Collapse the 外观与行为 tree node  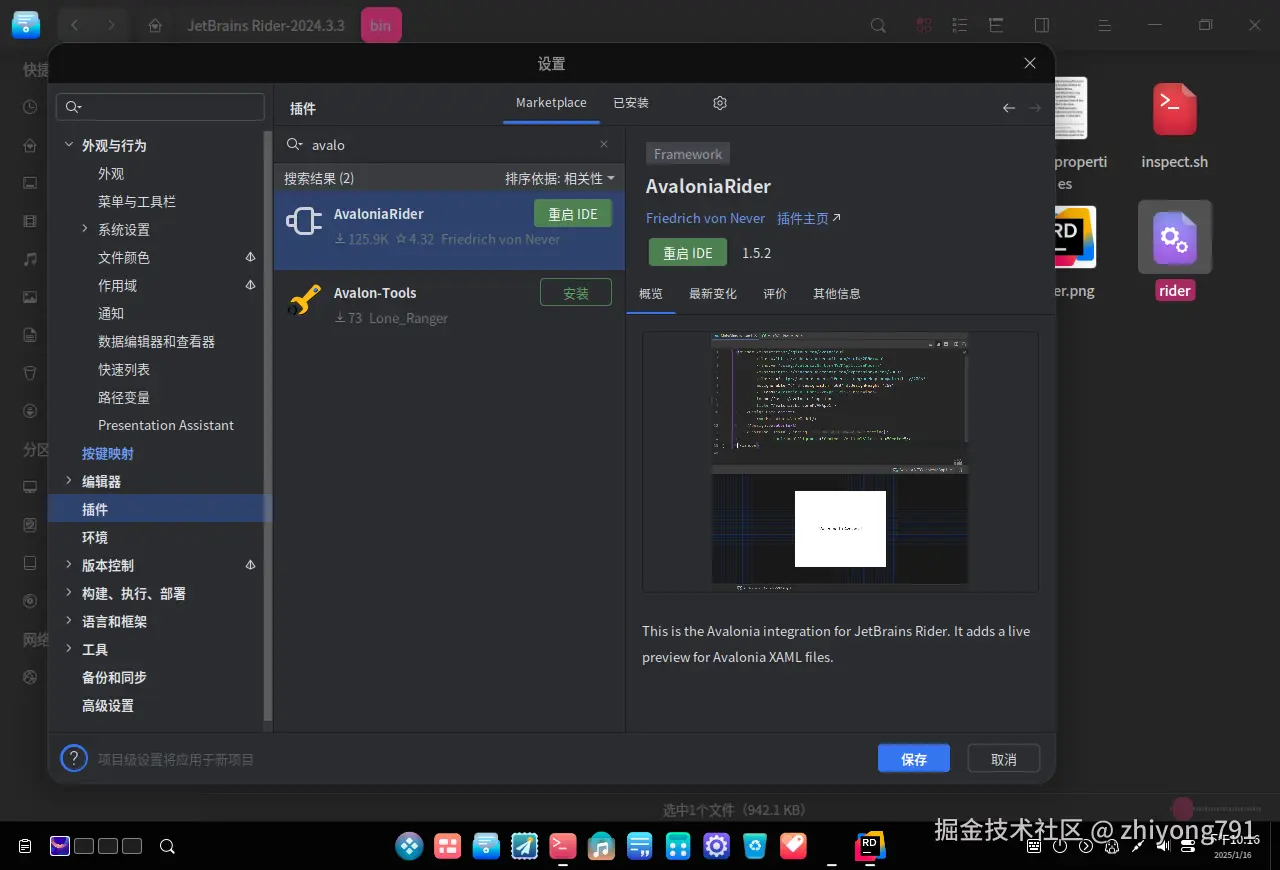coord(69,145)
